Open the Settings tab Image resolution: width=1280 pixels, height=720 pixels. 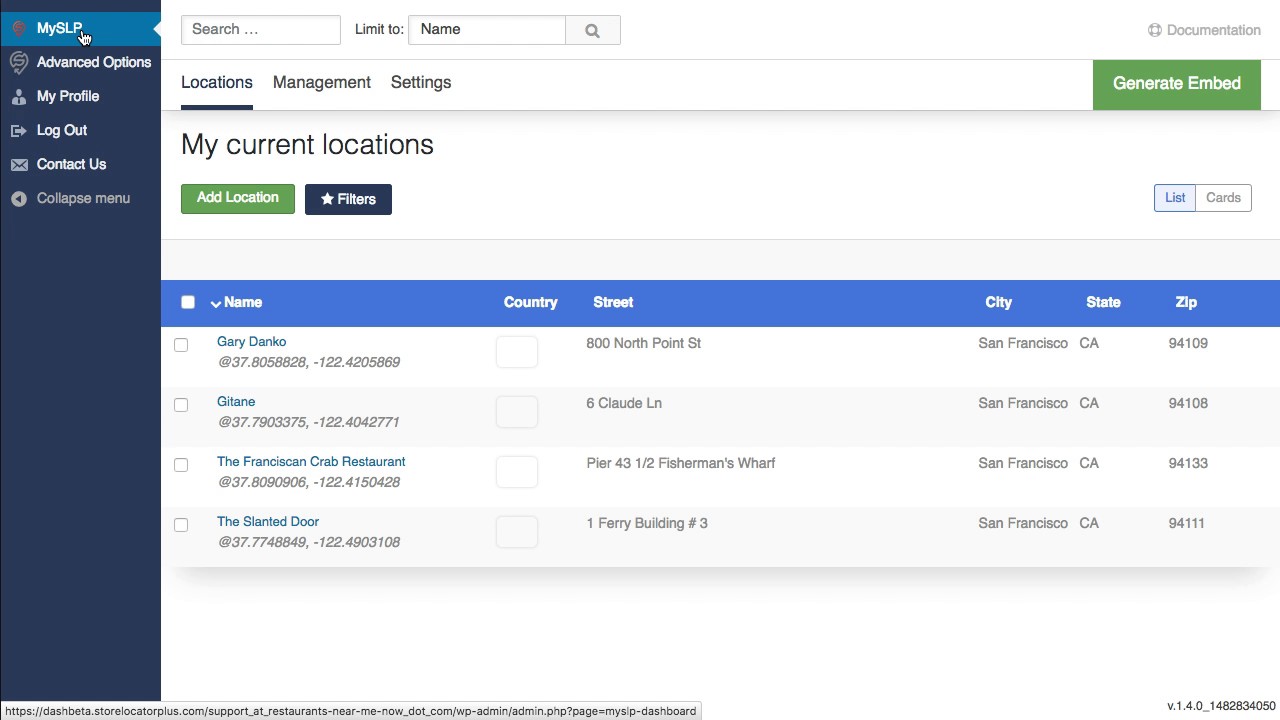tap(420, 83)
